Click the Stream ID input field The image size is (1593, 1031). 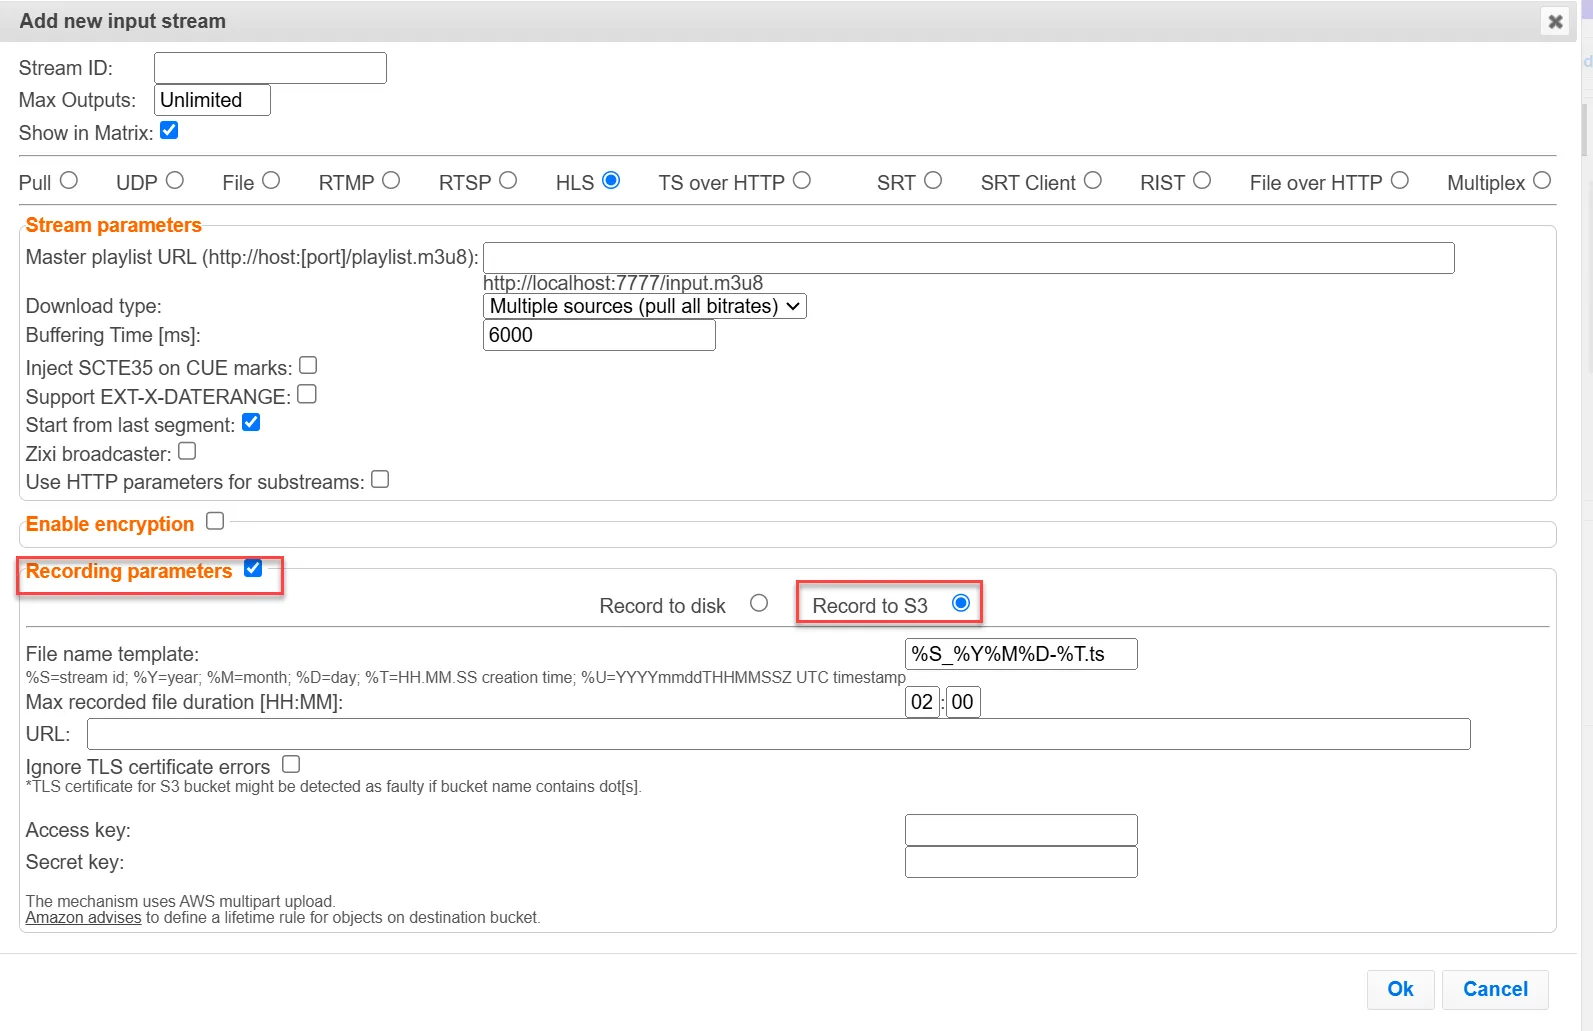pyautogui.click(x=270, y=68)
